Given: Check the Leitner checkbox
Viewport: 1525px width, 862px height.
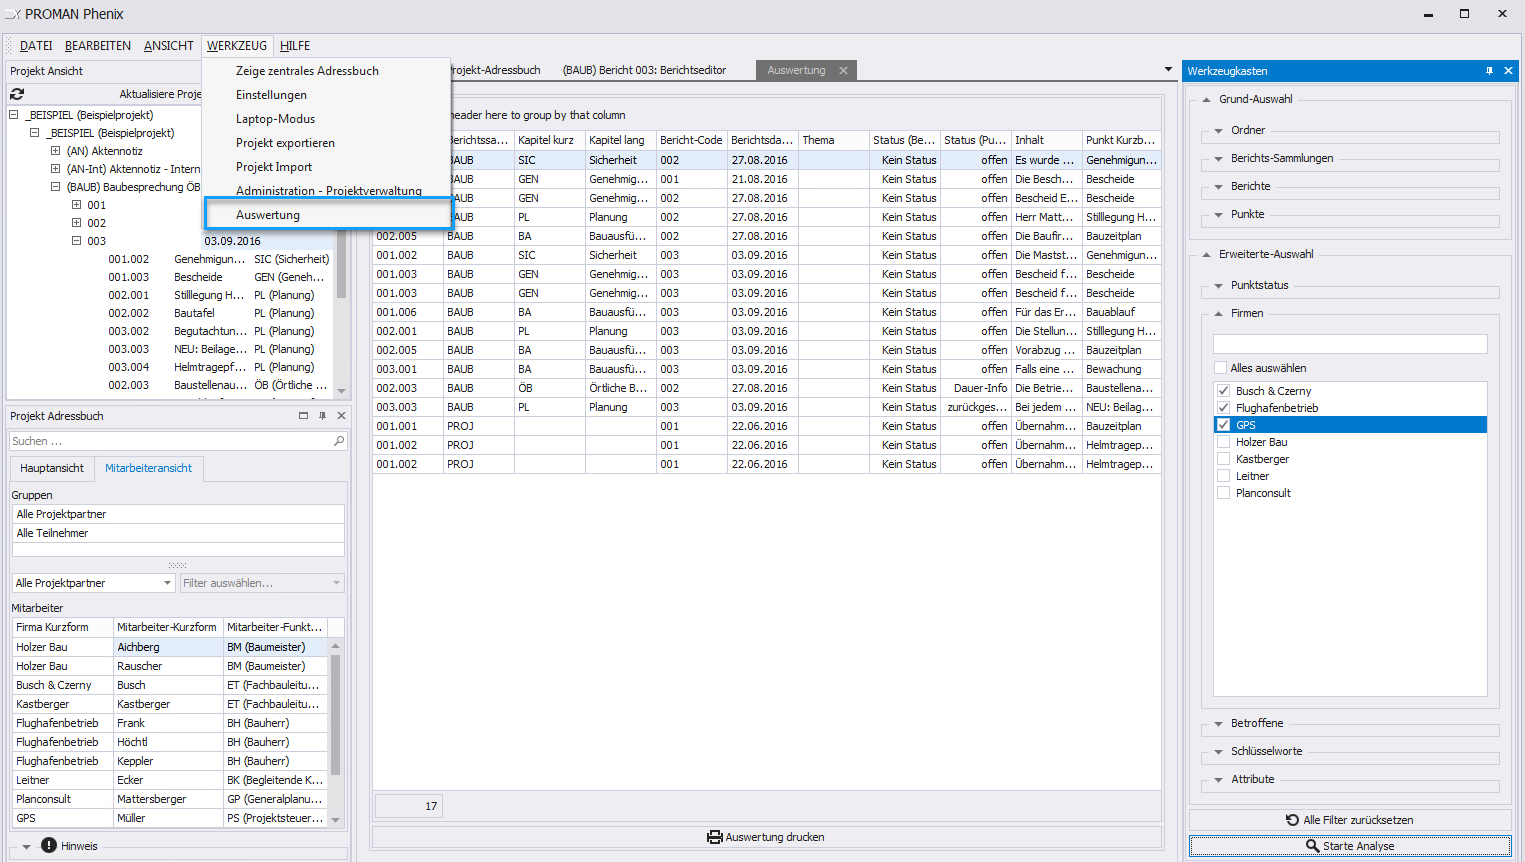Looking at the screenshot, I should tap(1223, 476).
